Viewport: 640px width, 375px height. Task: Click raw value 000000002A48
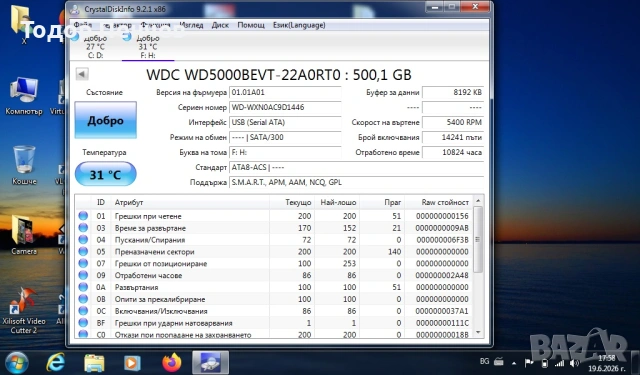click(442, 275)
